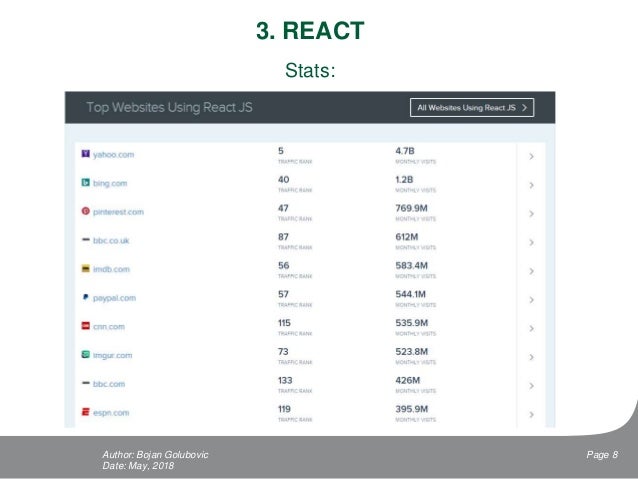Open the bing.com link

pos(110,184)
